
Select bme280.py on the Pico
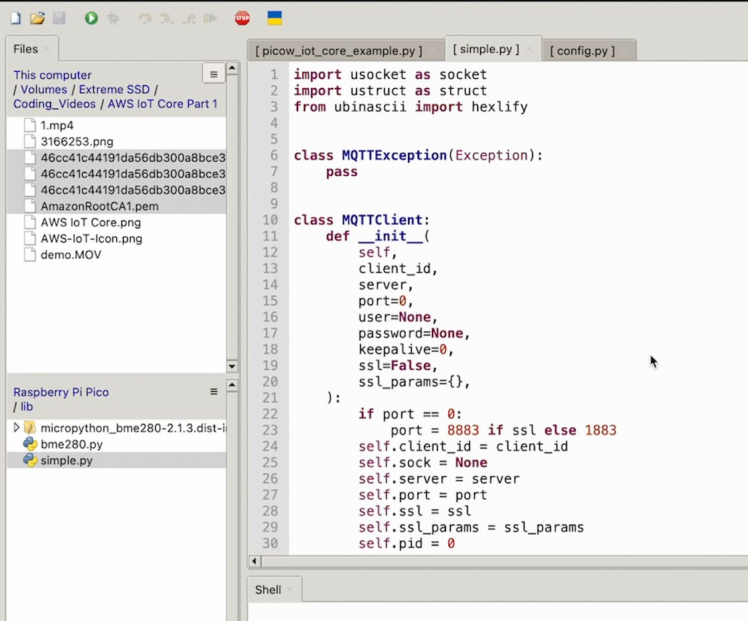pos(71,444)
